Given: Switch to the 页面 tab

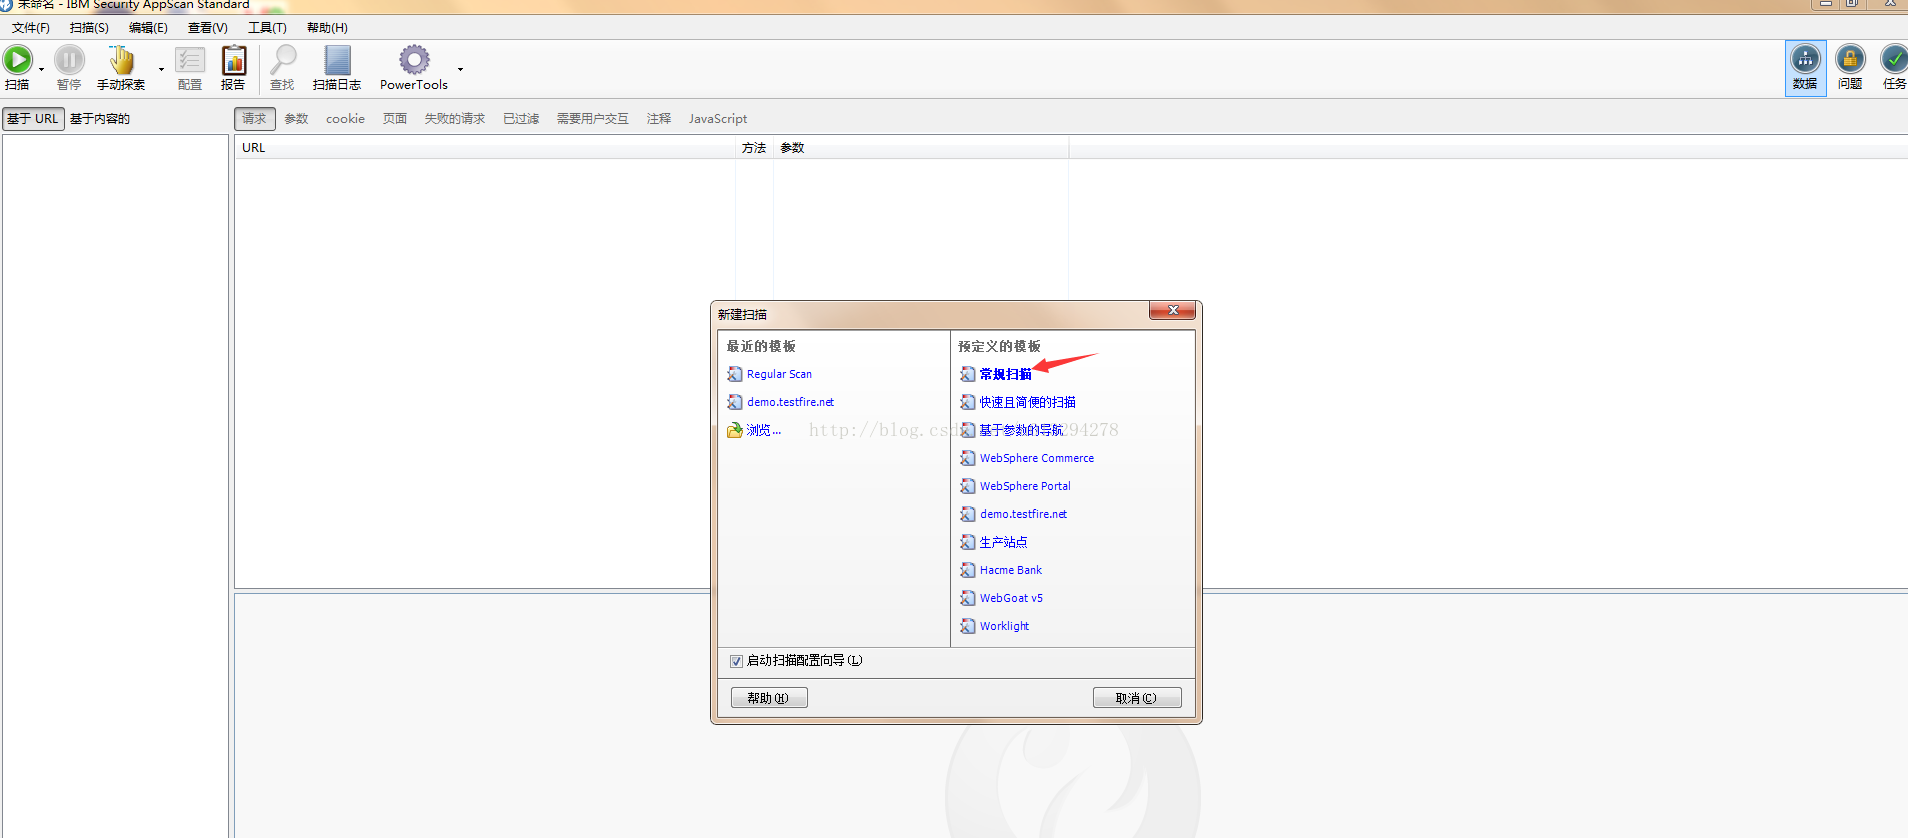Looking at the screenshot, I should click(x=395, y=119).
